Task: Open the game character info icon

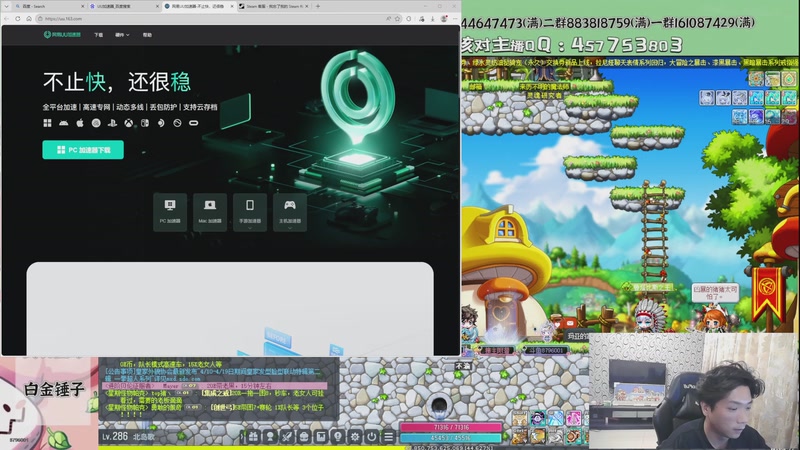Action: pos(270,437)
